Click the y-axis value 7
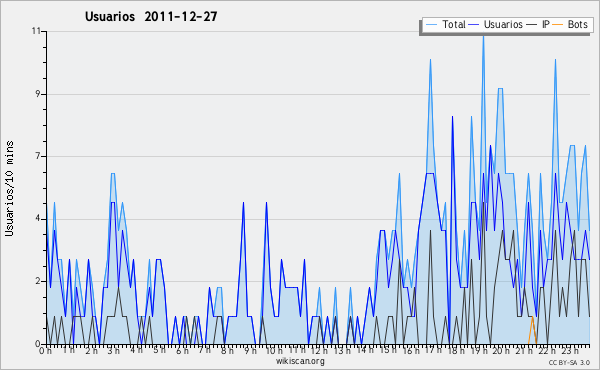Image resolution: width=600 pixels, height=370 pixels. click(38, 156)
